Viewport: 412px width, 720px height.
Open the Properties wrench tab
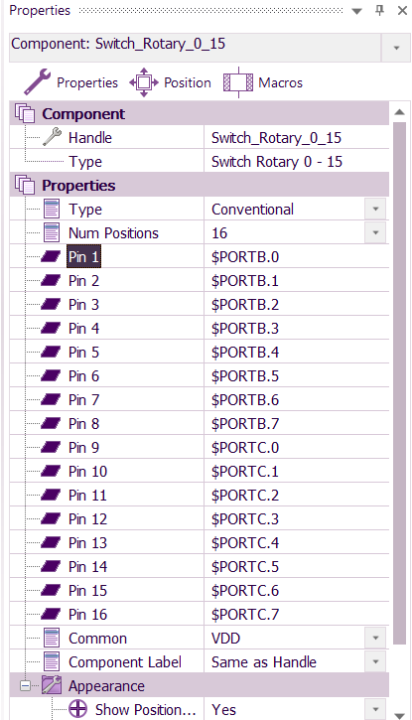click(x=70, y=83)
